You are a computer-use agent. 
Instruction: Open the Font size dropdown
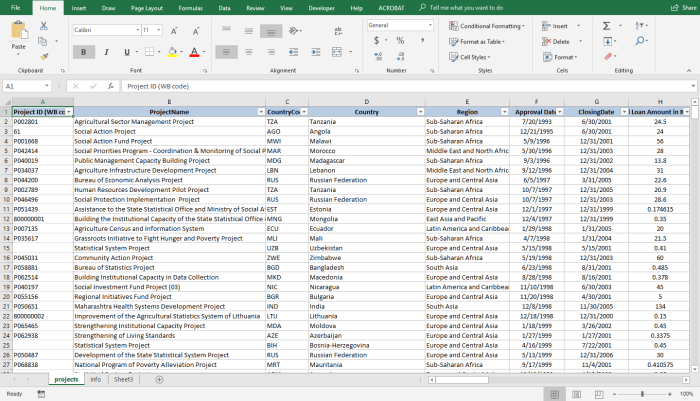[x=158, y=30]
